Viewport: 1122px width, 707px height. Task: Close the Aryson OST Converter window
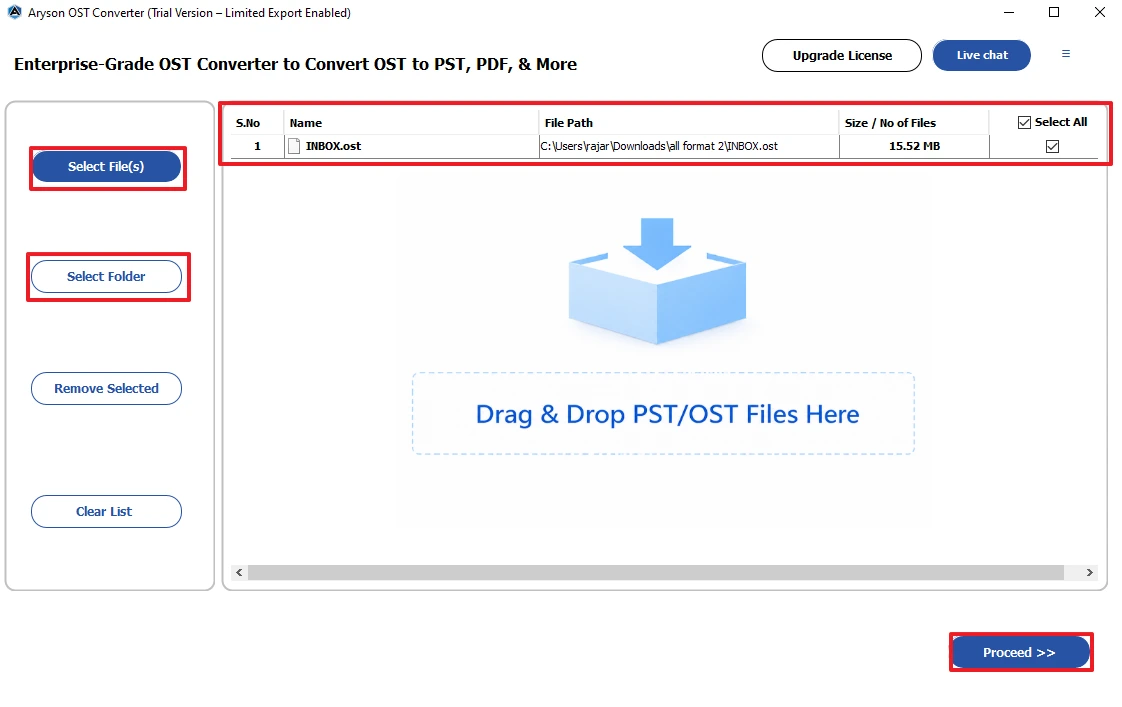(1100, 12)
